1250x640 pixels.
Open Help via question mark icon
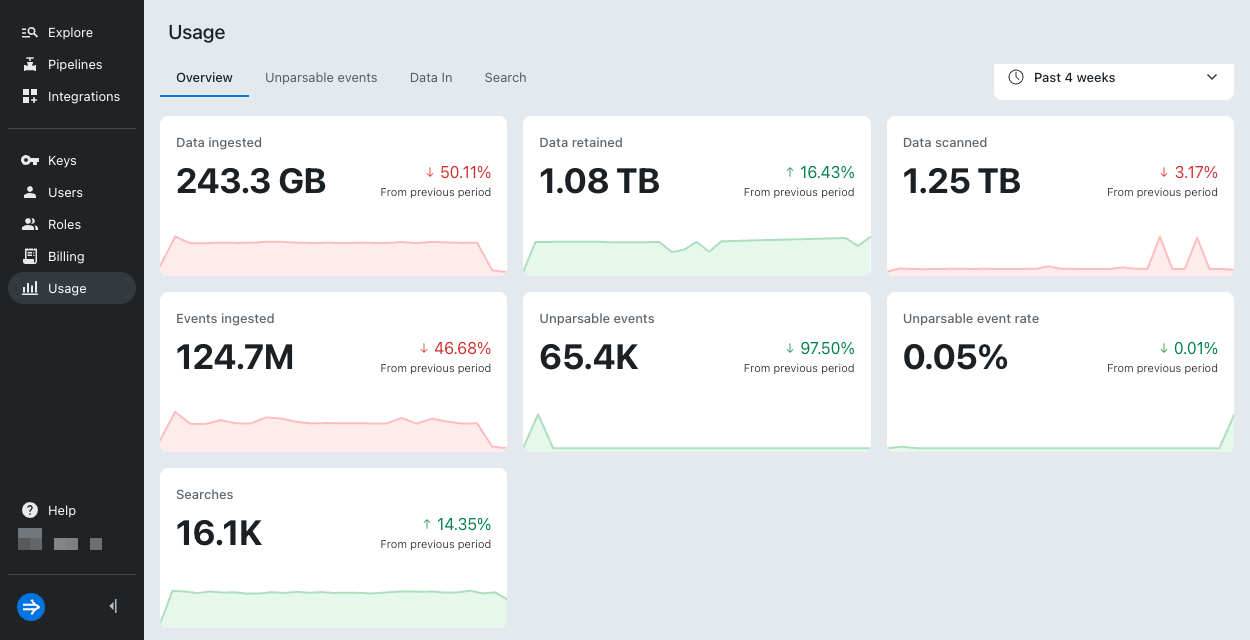tap(30, 511)
